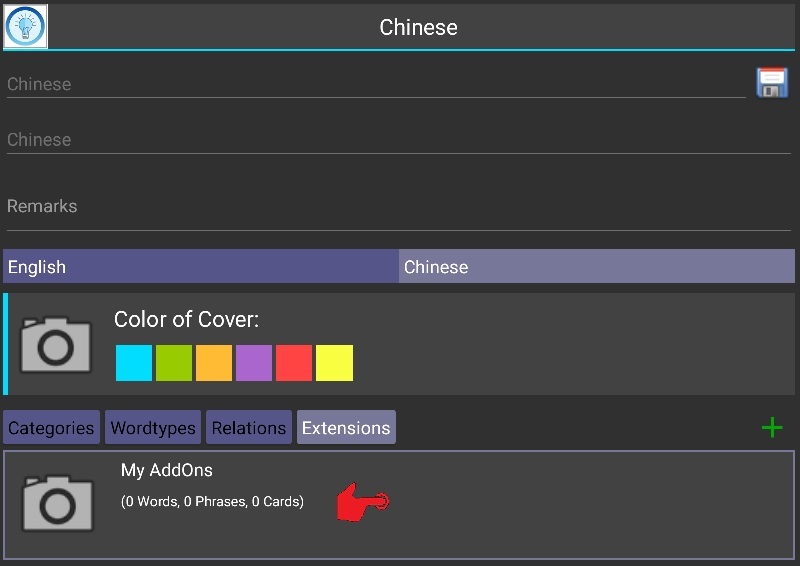The height and width of the screenshot is (566, 800).
Task: Click the lightbulb app icon
Action: click(x=26, y=27)
